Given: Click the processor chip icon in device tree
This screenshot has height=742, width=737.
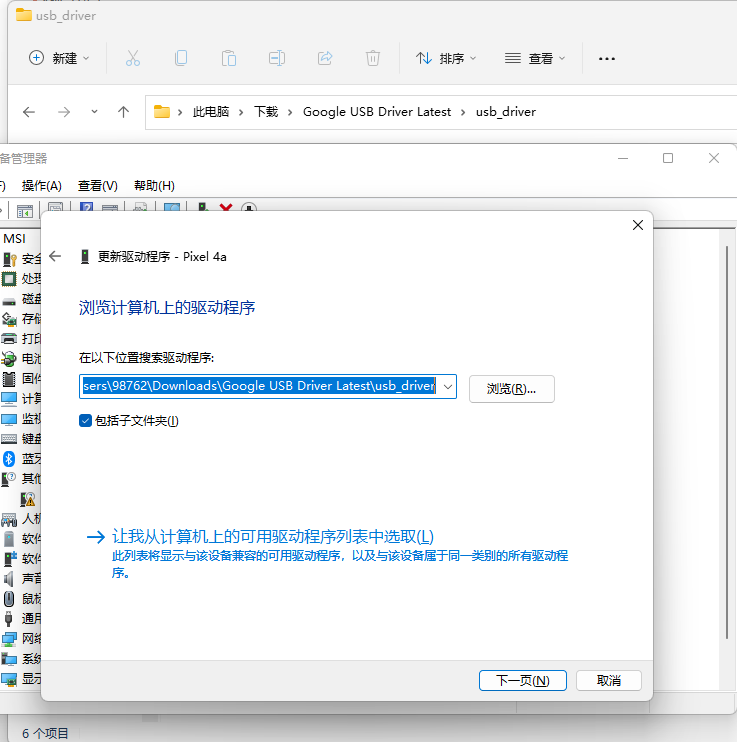Looking at the screenshot, I should 9,279.
